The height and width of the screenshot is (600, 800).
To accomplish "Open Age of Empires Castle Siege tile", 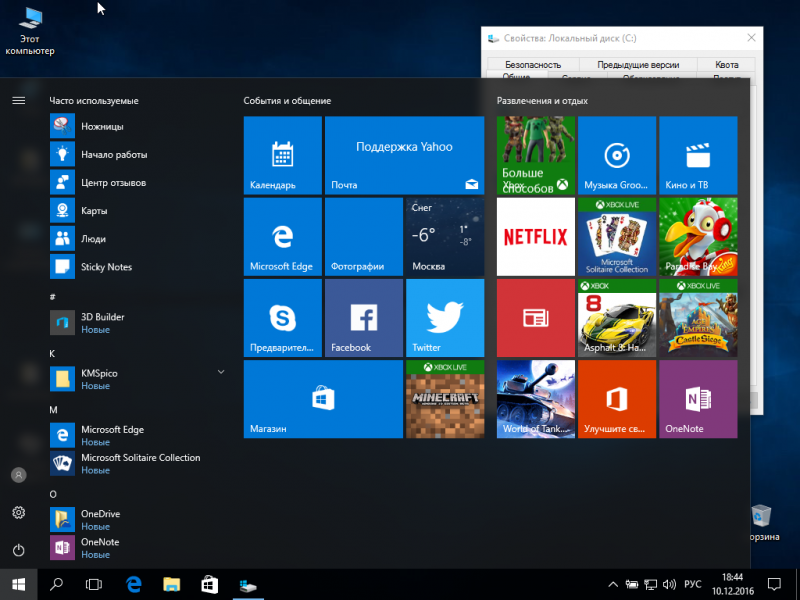I will click(698, 318).
